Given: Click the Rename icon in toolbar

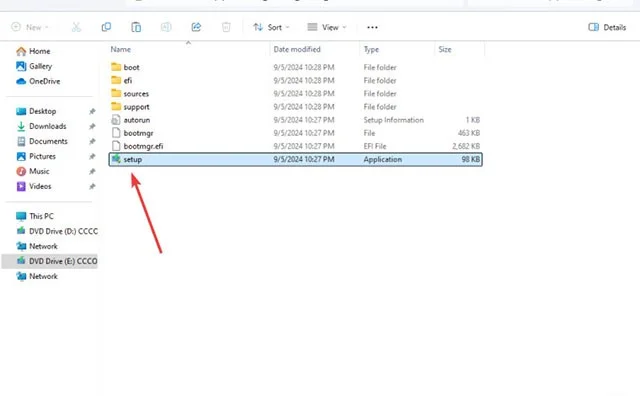Looking at the screenshot, I should pyautogui.click(x=166, y=27).
